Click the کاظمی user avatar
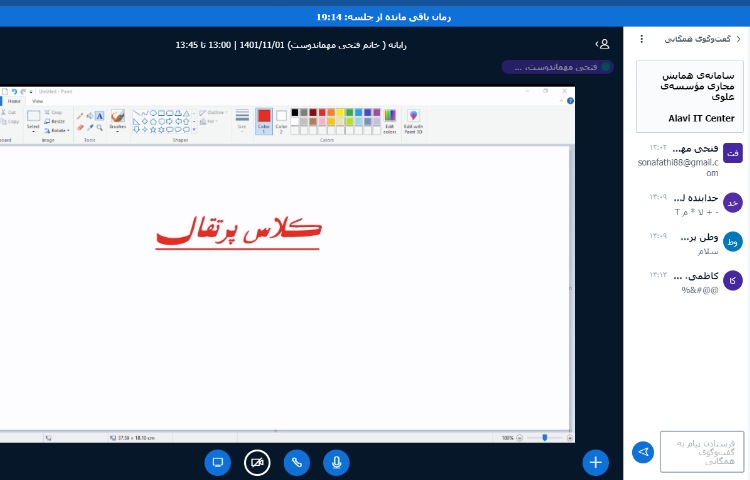 (733, 280)
